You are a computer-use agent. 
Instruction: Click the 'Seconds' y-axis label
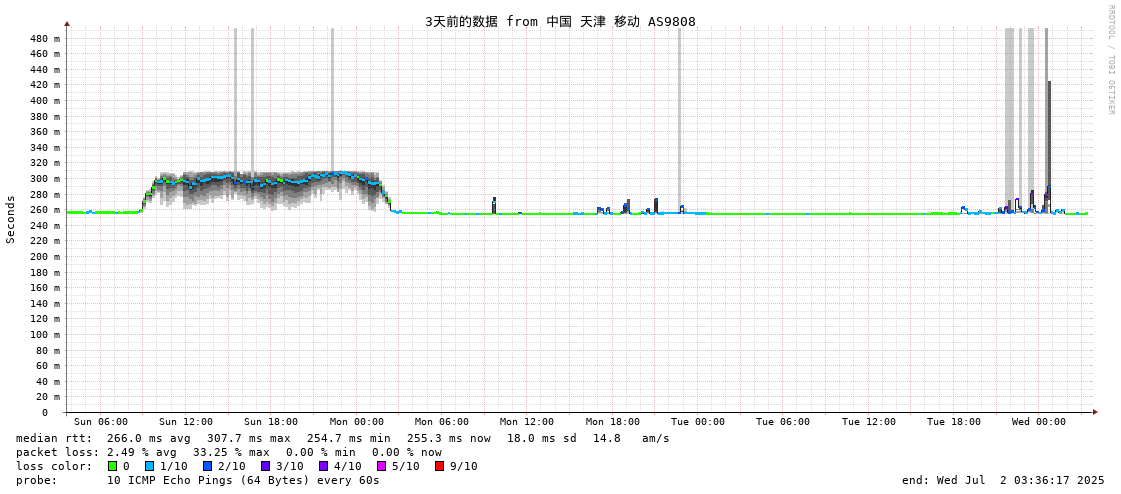pos(11,219)
